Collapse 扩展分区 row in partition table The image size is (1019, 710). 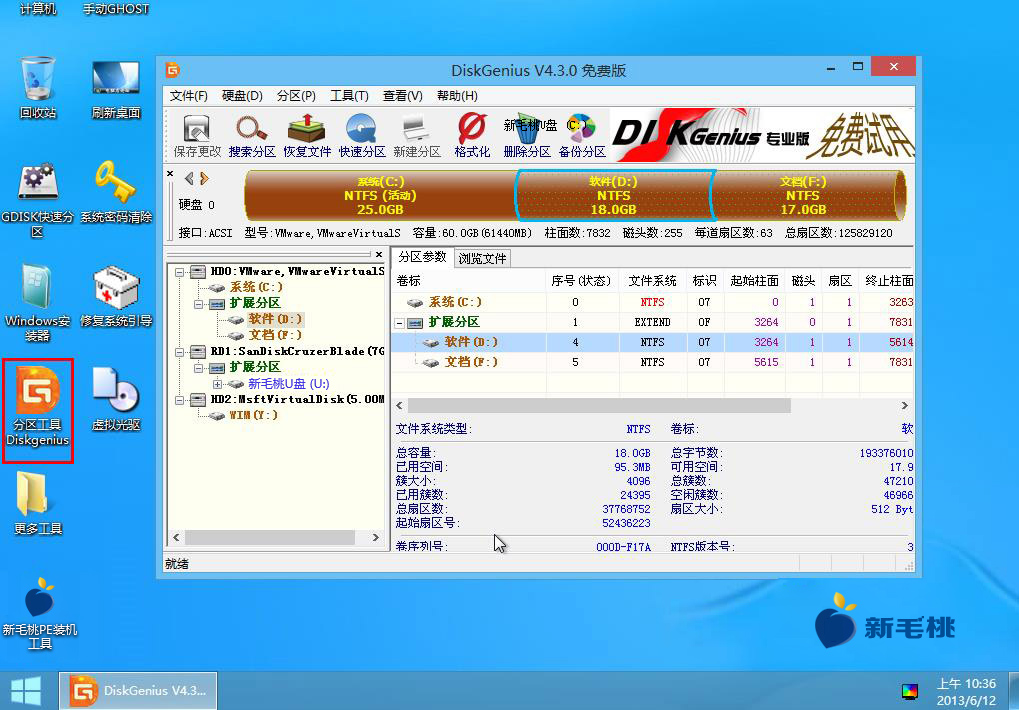click(400, 323)
